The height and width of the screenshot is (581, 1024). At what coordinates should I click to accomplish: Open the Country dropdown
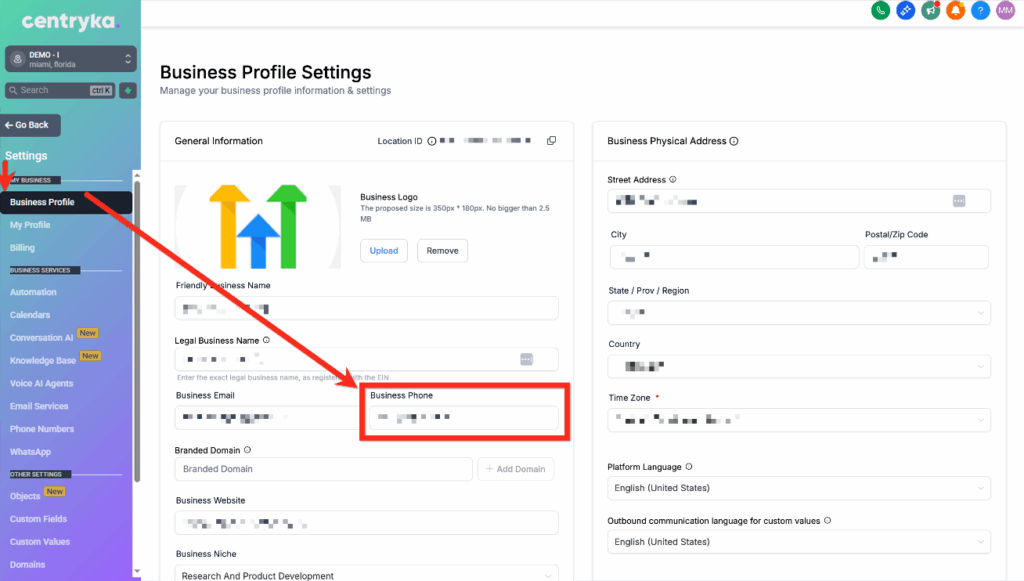(x=799, y=366)
